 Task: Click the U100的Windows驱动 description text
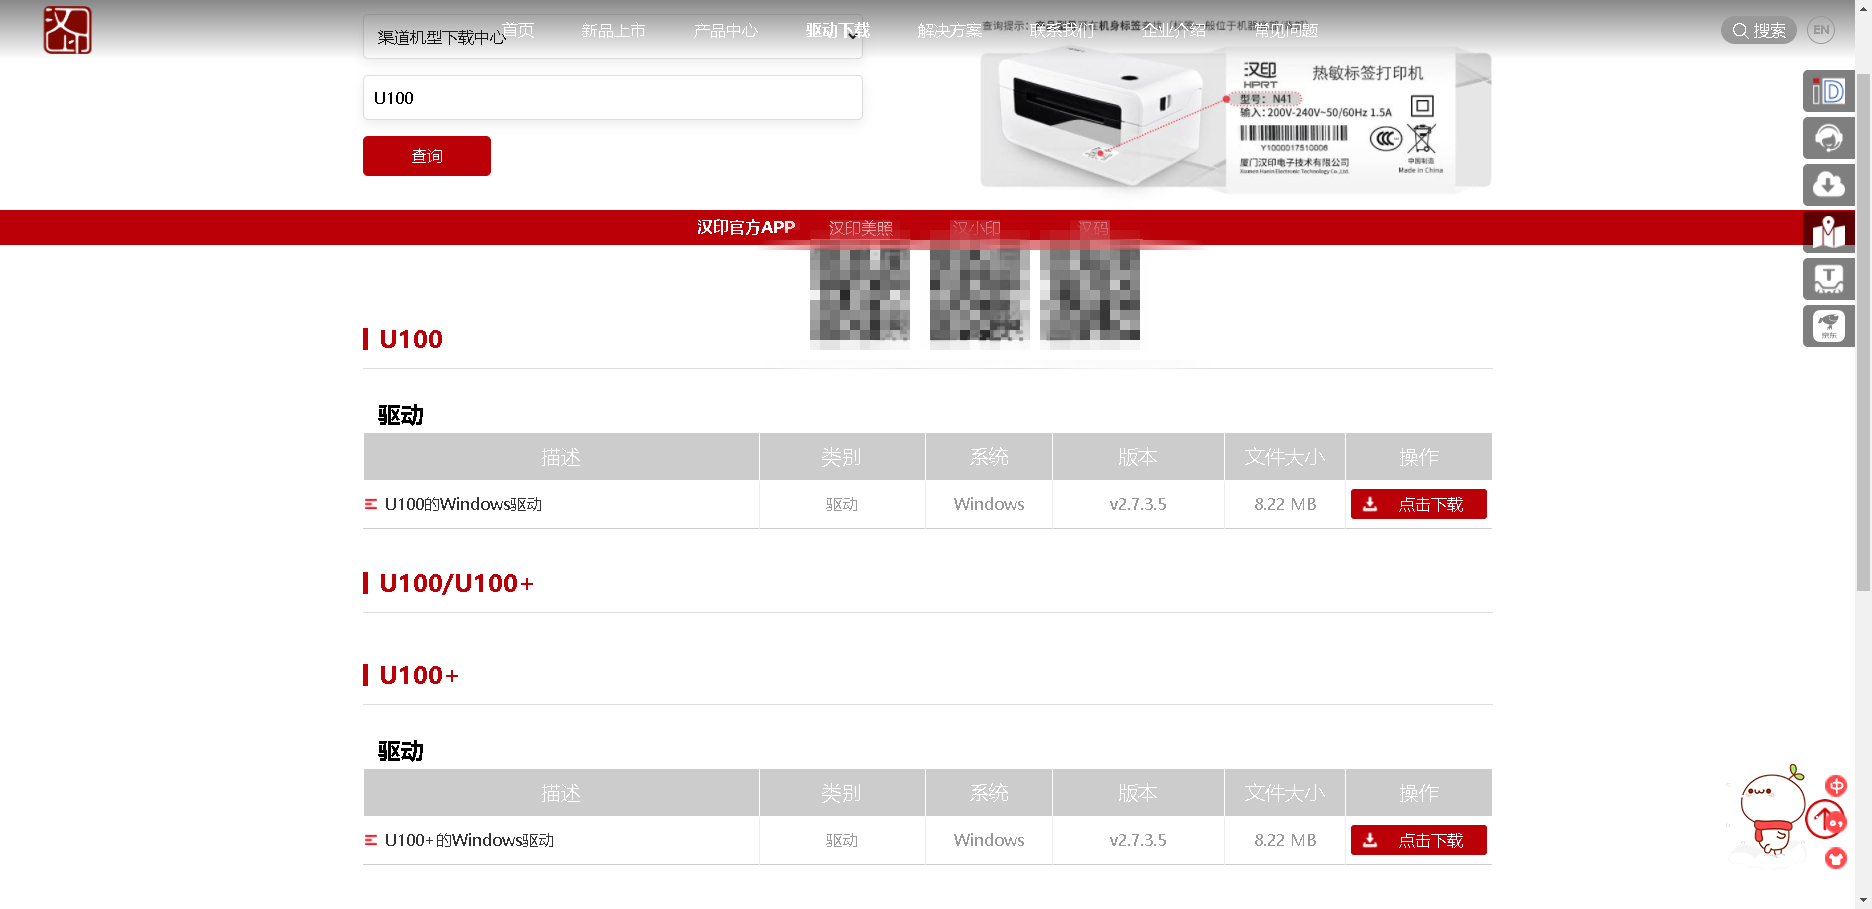(x=463, y=504)
